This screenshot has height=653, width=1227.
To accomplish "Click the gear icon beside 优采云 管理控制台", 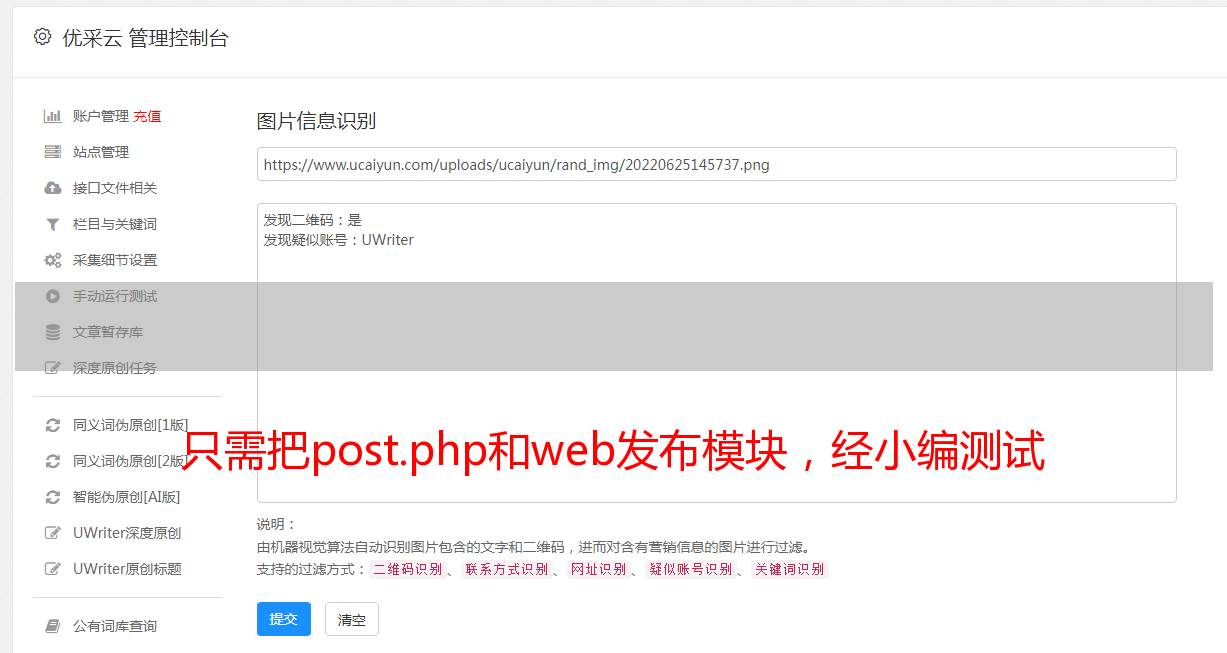I will click(42, 37).
